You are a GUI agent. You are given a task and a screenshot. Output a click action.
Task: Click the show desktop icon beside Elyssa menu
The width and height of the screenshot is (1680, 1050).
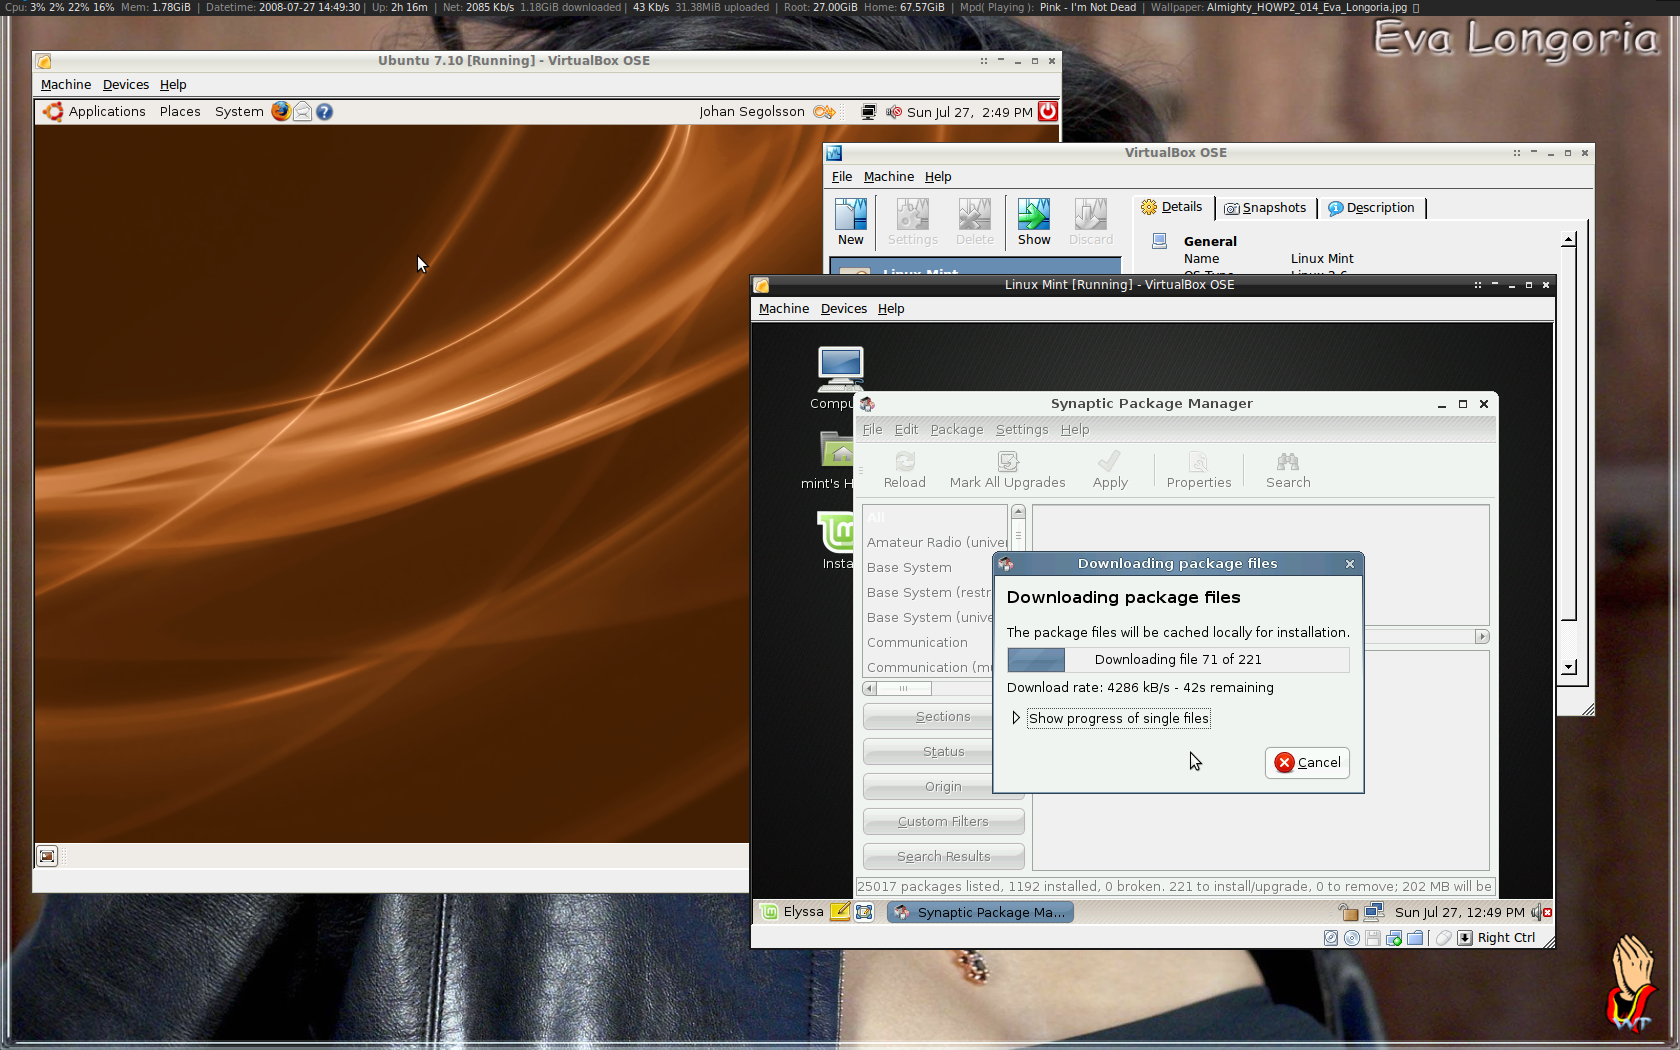click(864, 911)
